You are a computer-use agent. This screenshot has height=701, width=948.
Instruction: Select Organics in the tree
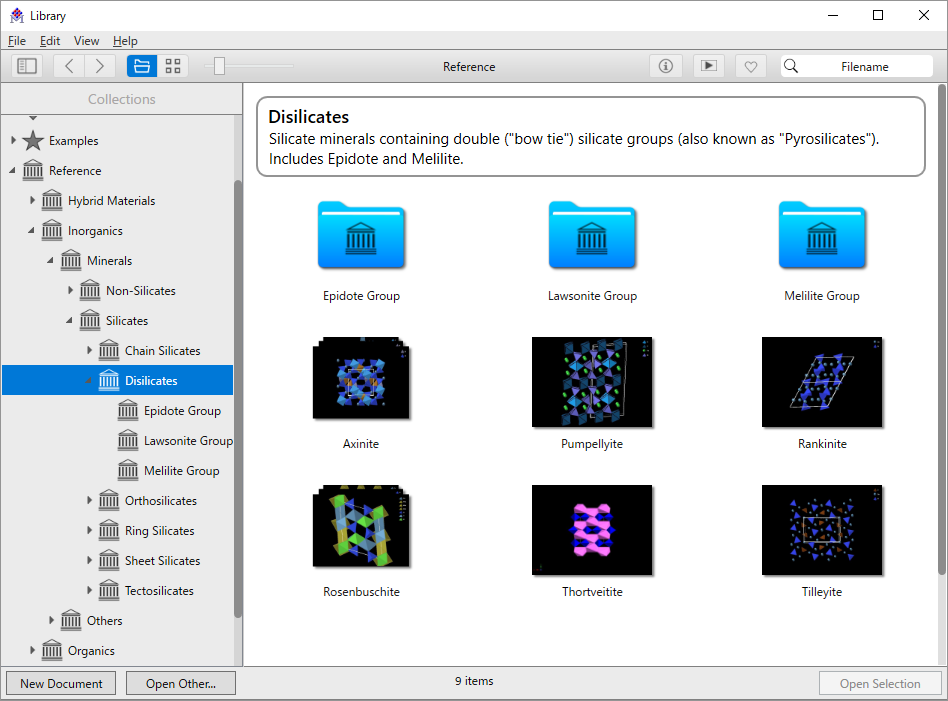(x=91, y=651)
